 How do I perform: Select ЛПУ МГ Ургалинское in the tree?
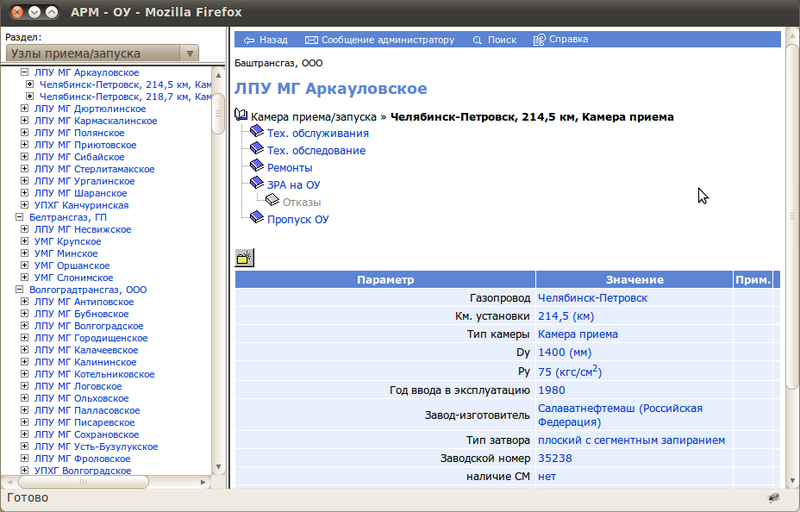point(85,181)
